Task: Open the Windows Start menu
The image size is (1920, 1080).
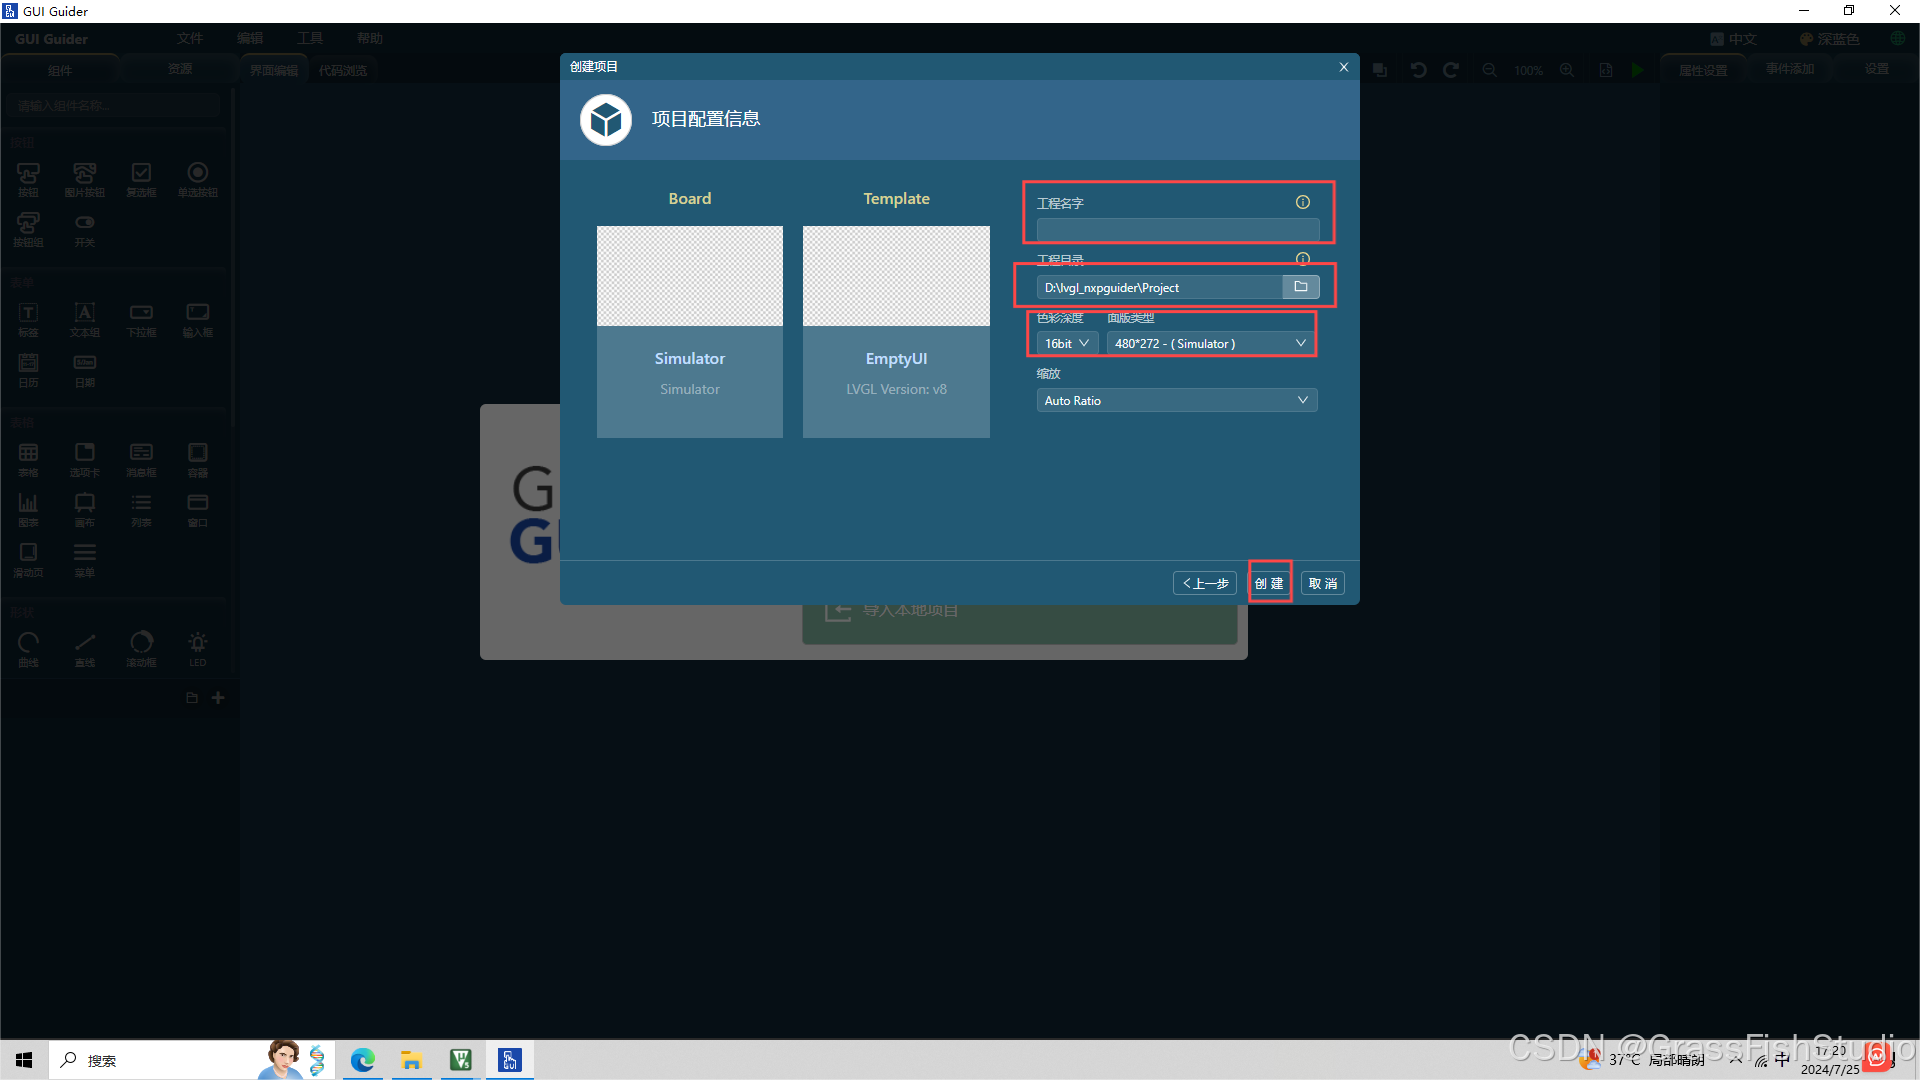Action: (24, 1060)
